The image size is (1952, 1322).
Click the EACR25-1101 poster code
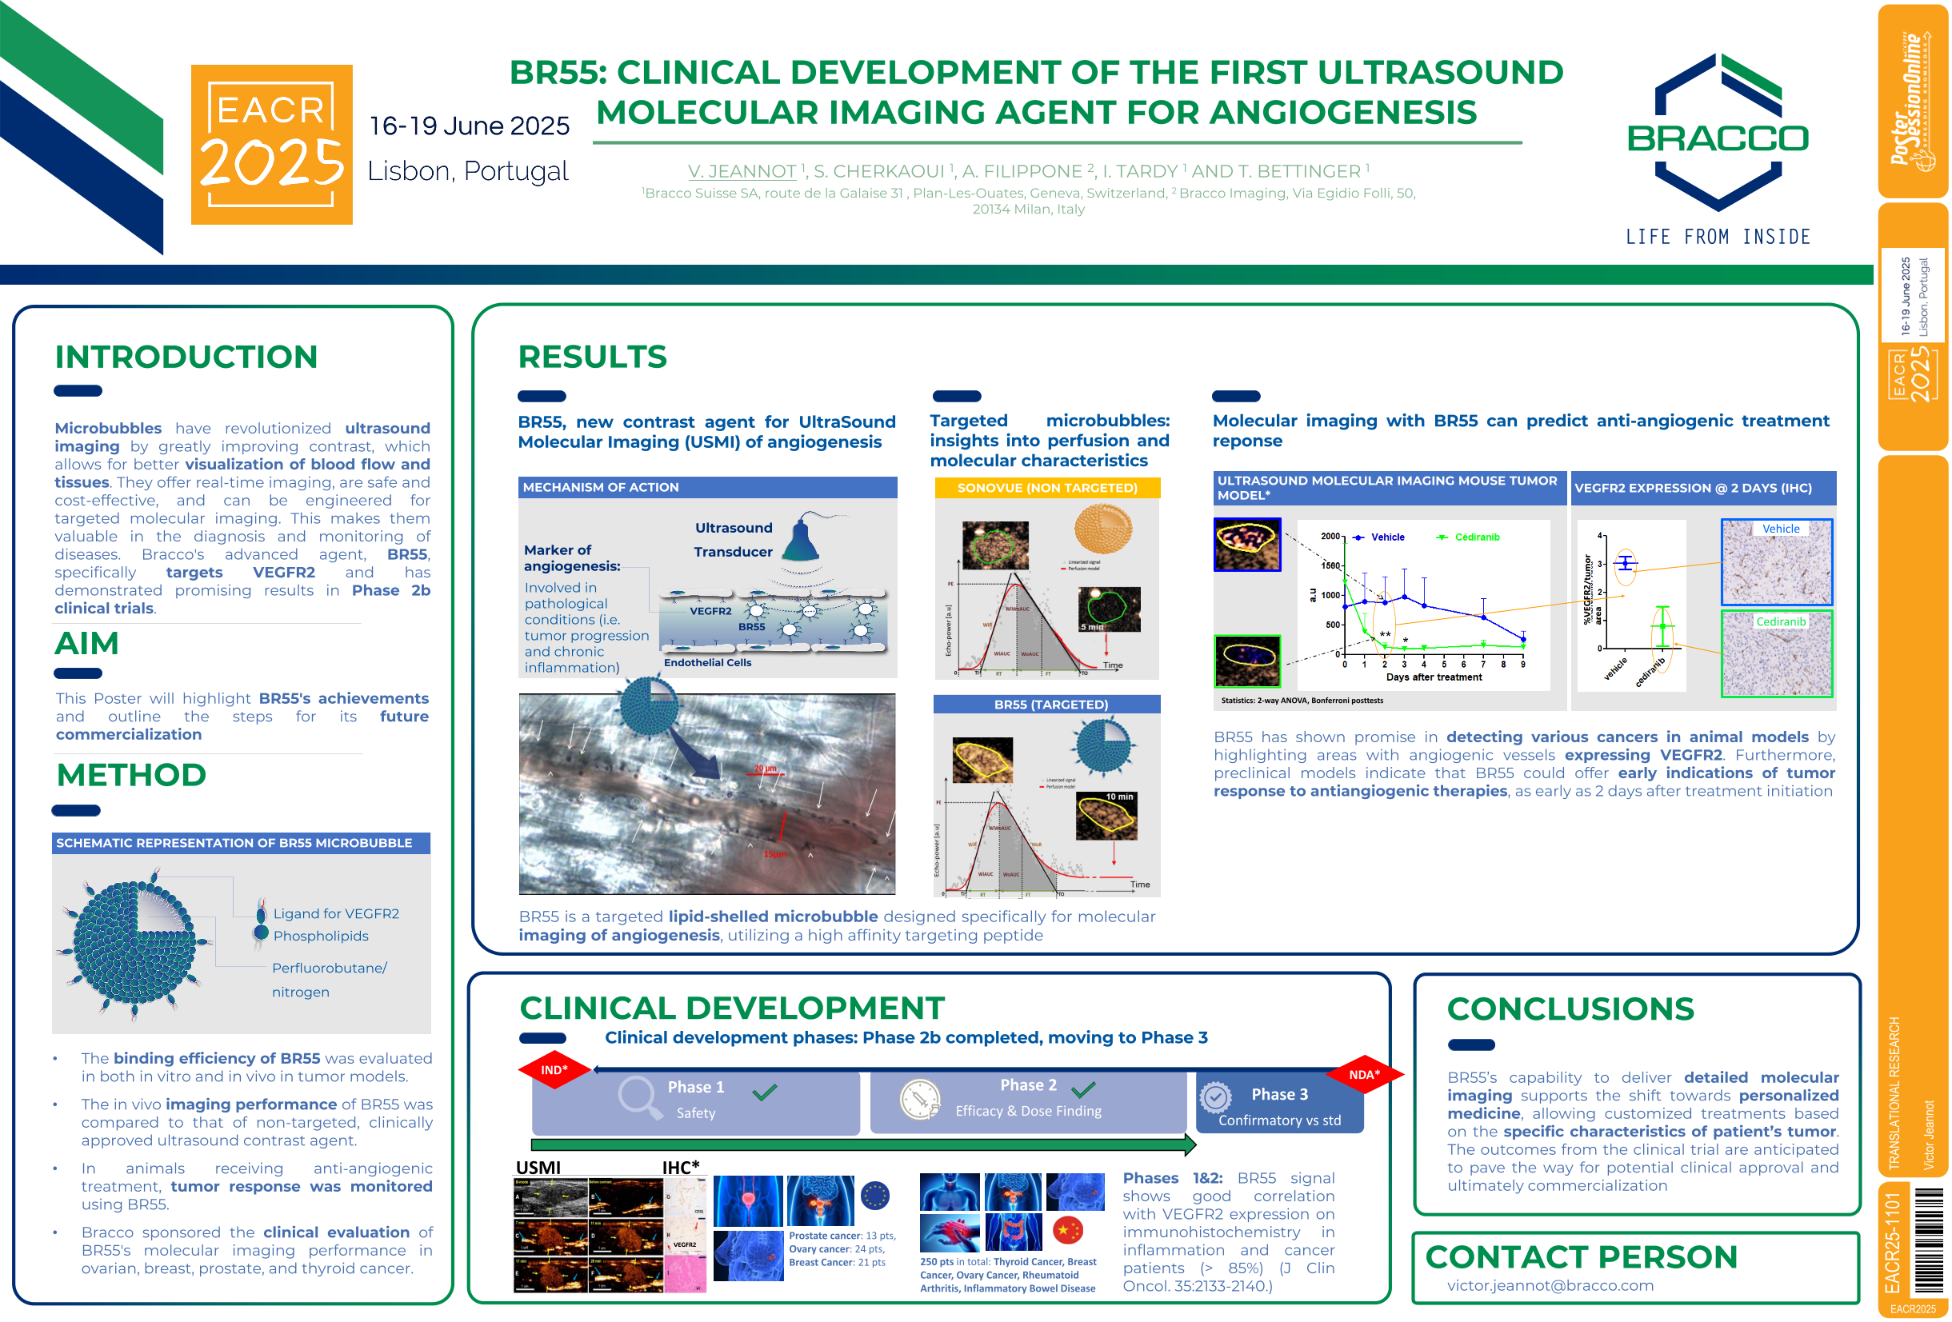[x=1892, y=1242]
